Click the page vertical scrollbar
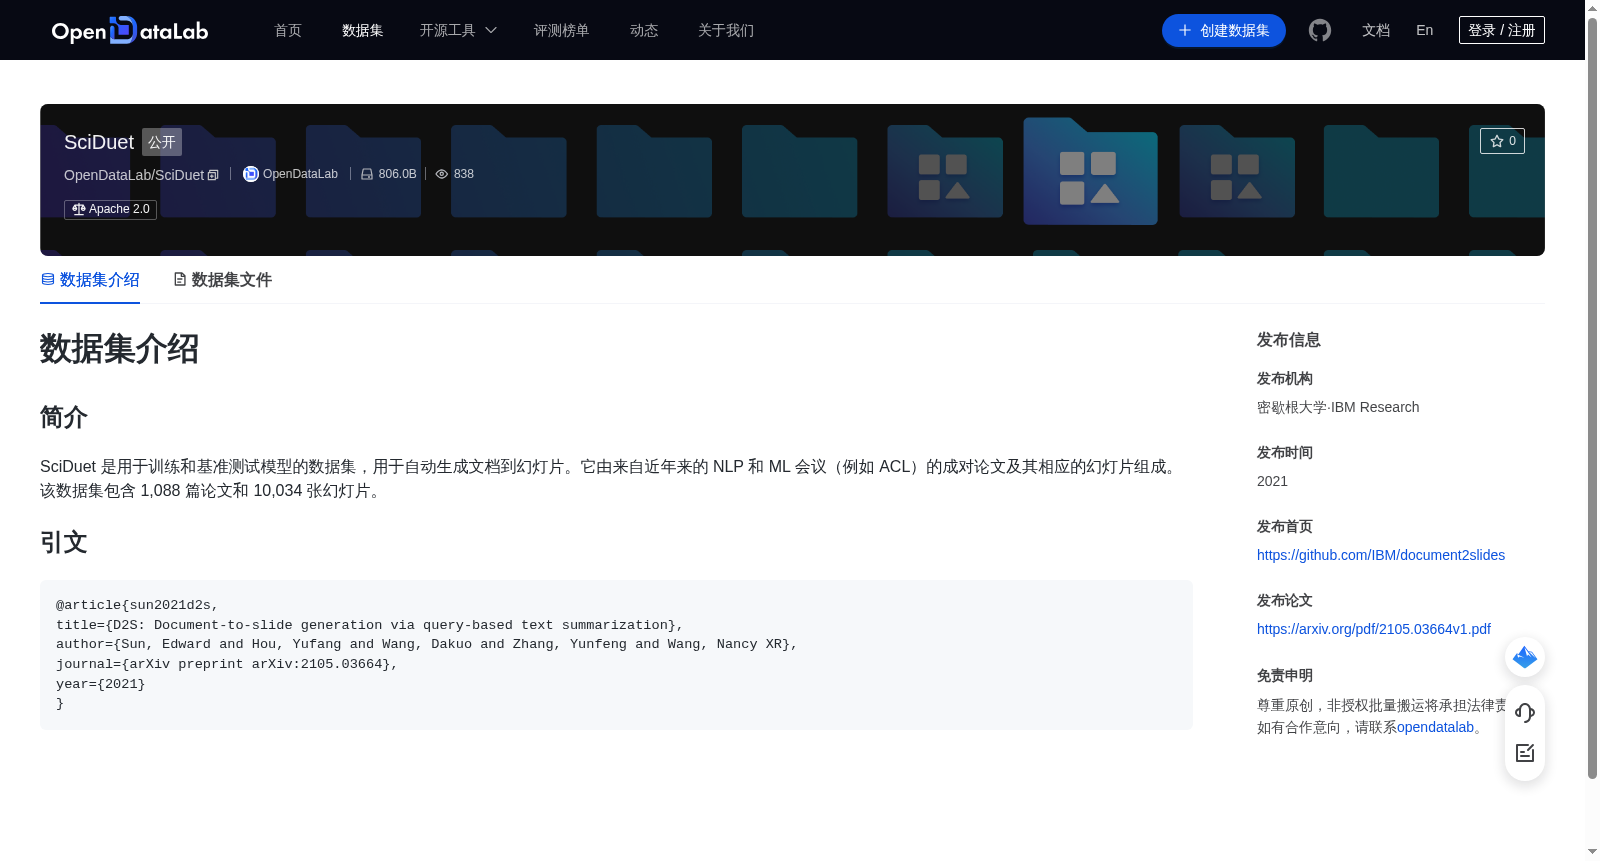The image size is (1600, 861). coord(1592,400)
